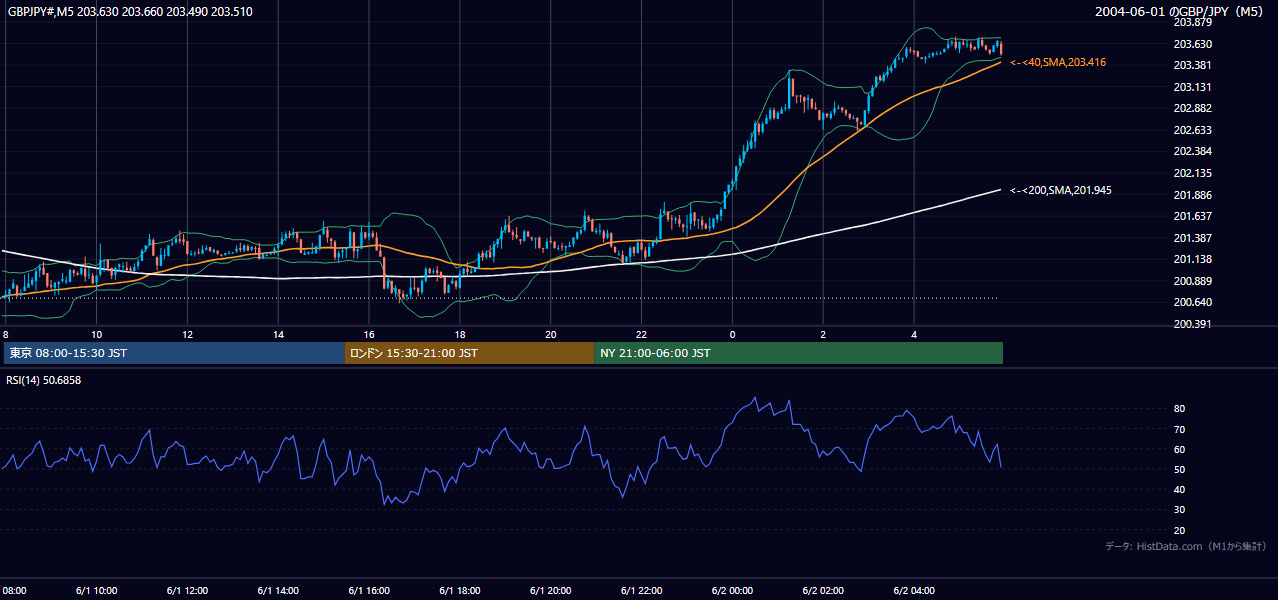This screenshot has height=600, width=1278.
Task: Click RSI scale level 20
Action: point(1180,530)
